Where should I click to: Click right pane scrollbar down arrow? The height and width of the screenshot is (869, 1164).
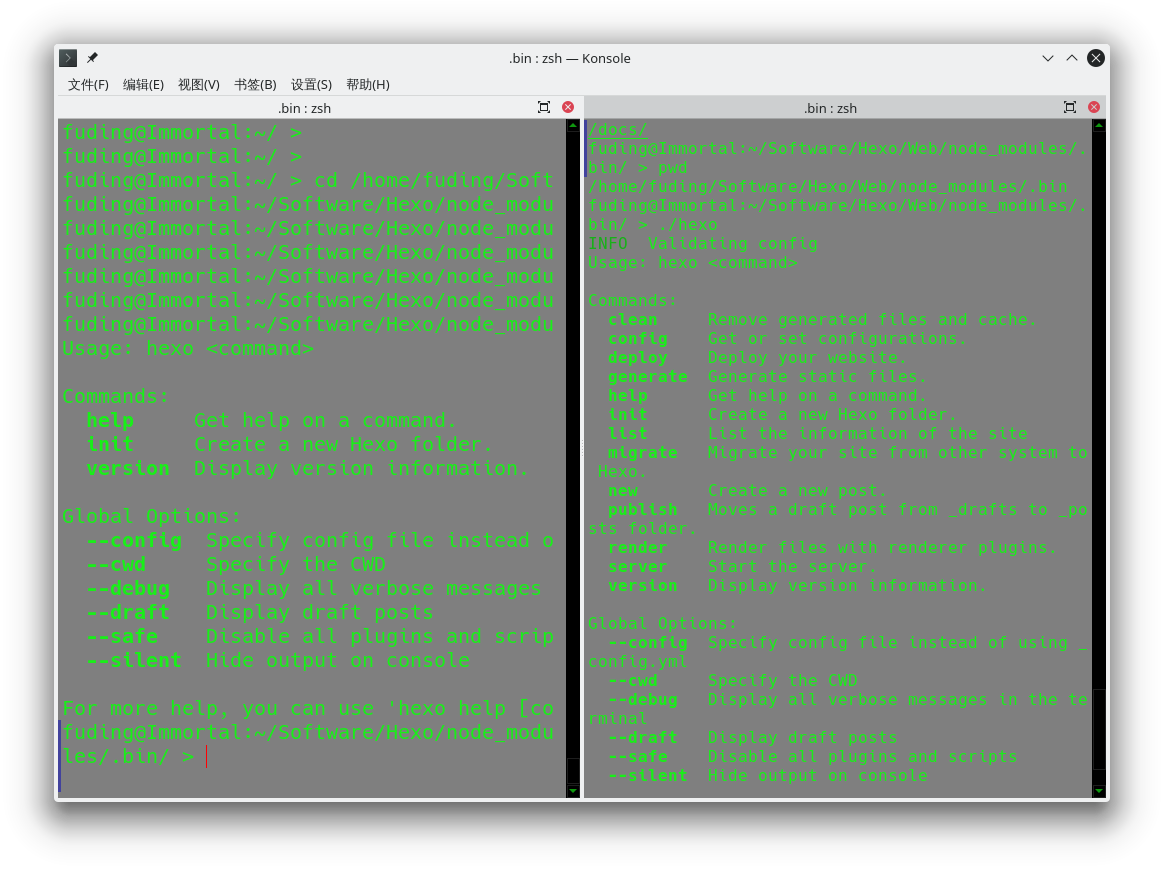1099,791
